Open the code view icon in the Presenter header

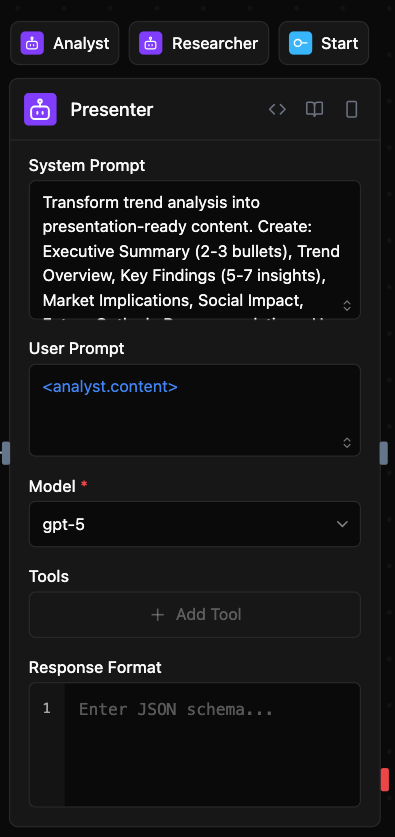pyautogui.click(x=277, y=109)
